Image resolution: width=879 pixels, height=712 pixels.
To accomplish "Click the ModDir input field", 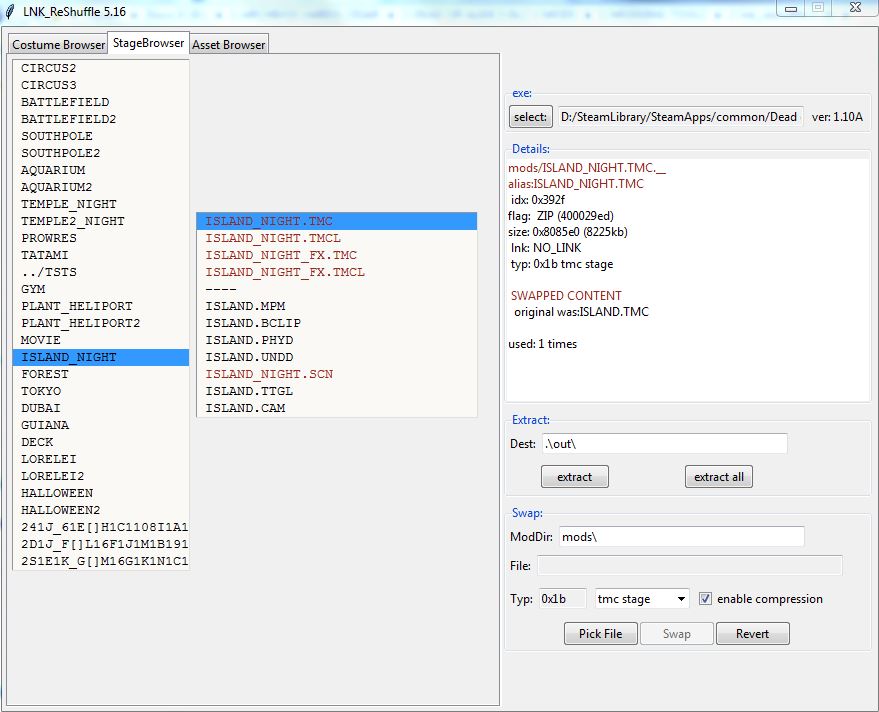I will 682,537.
